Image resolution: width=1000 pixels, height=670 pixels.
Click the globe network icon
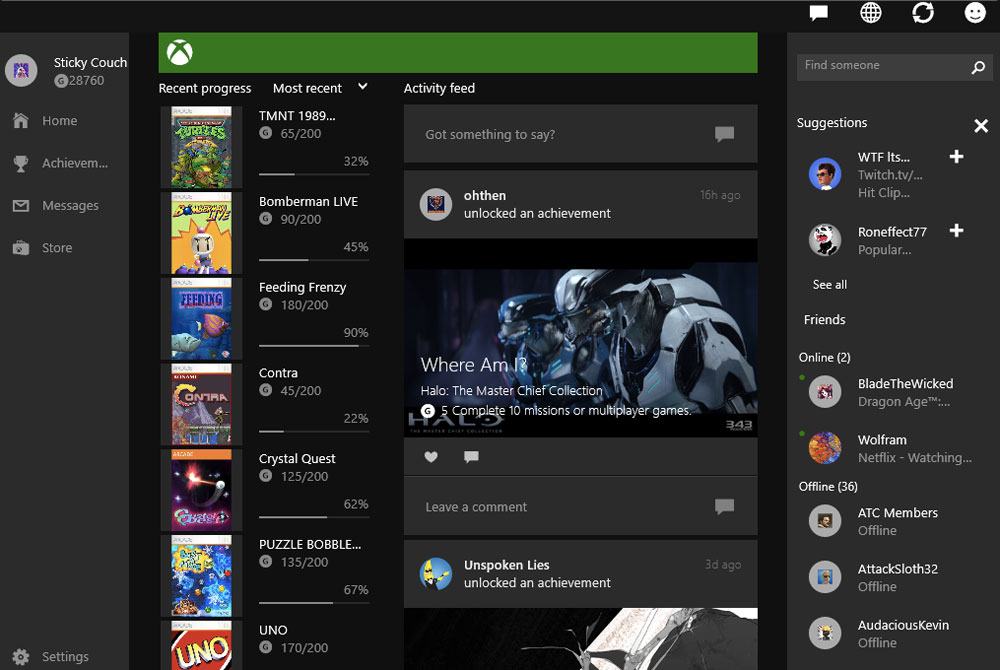(x=871, y=13)
